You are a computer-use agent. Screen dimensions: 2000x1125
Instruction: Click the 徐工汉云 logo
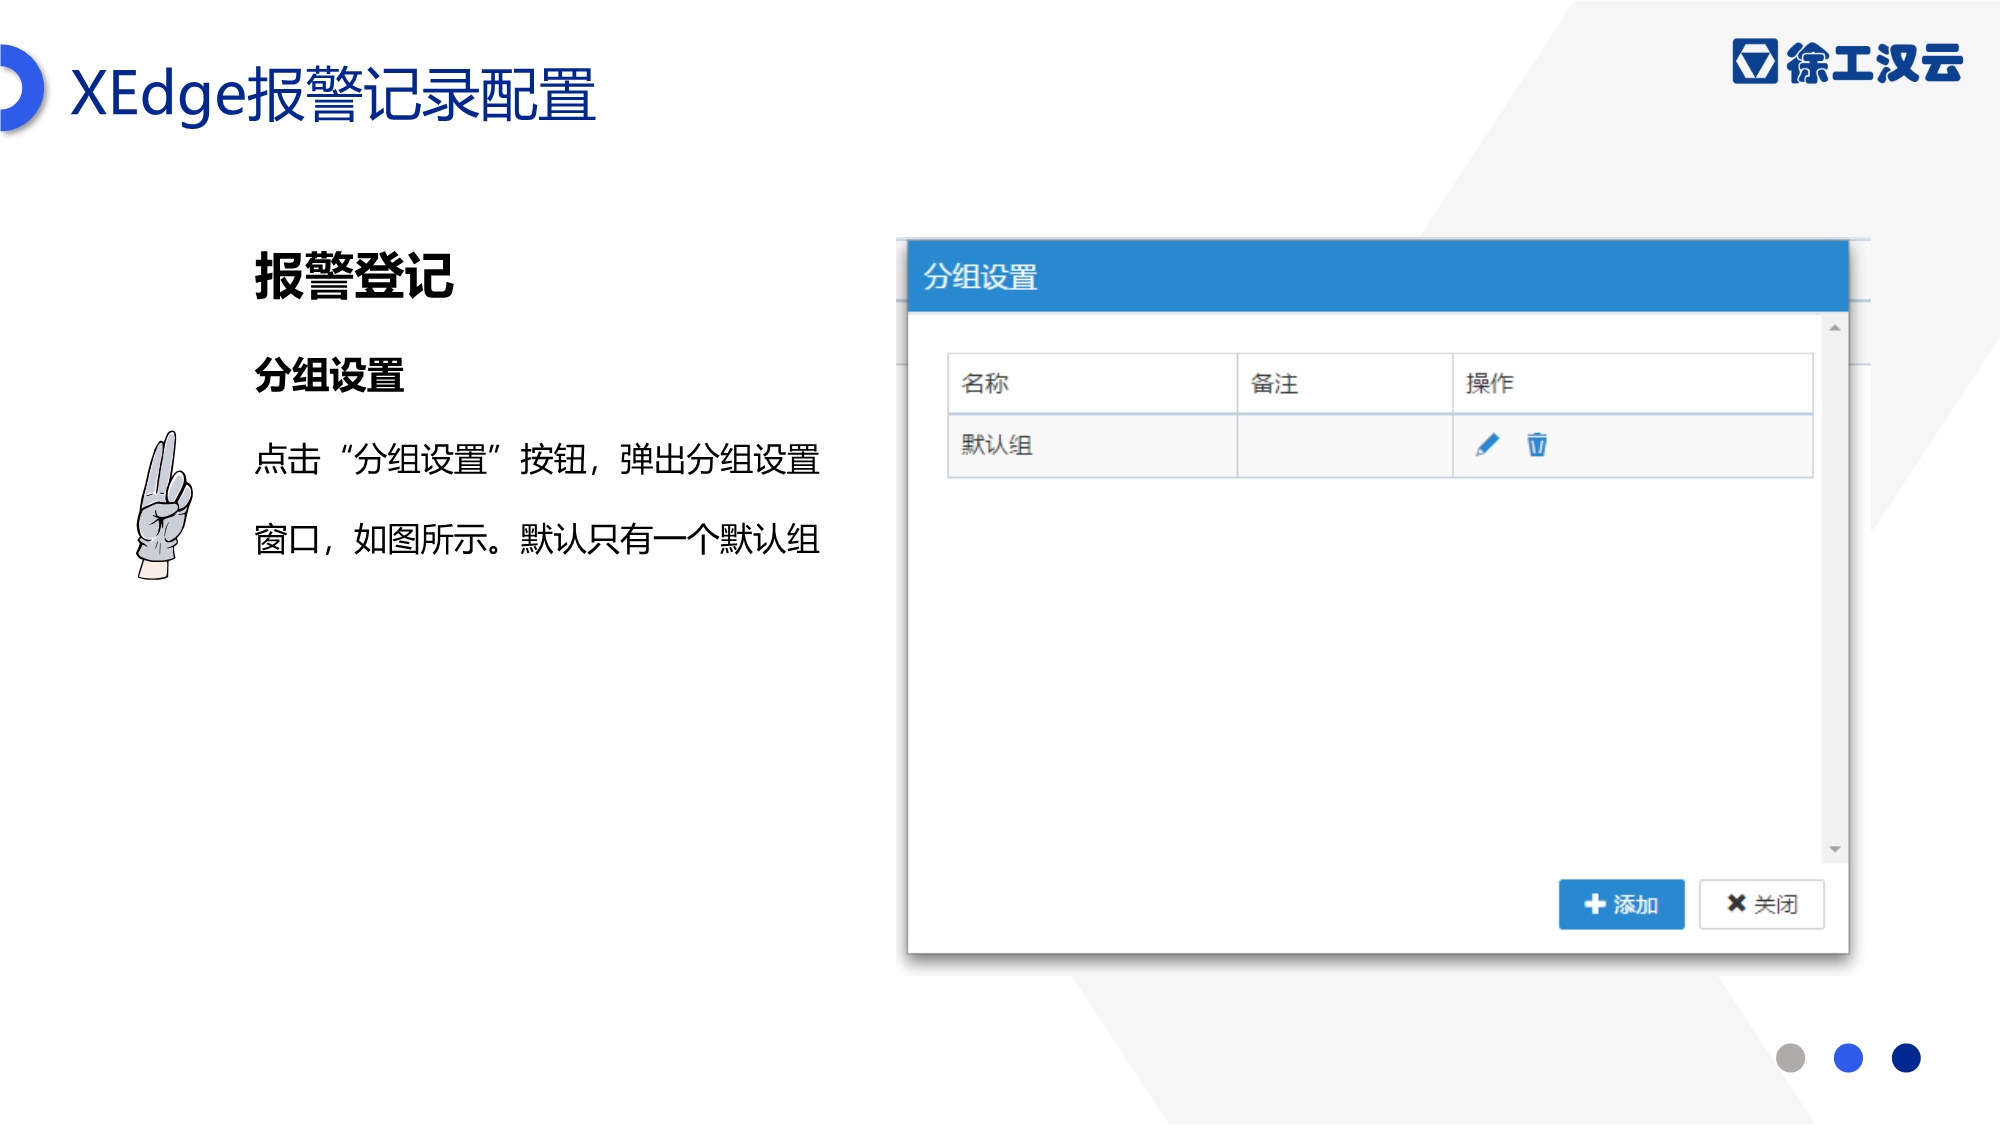[1847, 62]
